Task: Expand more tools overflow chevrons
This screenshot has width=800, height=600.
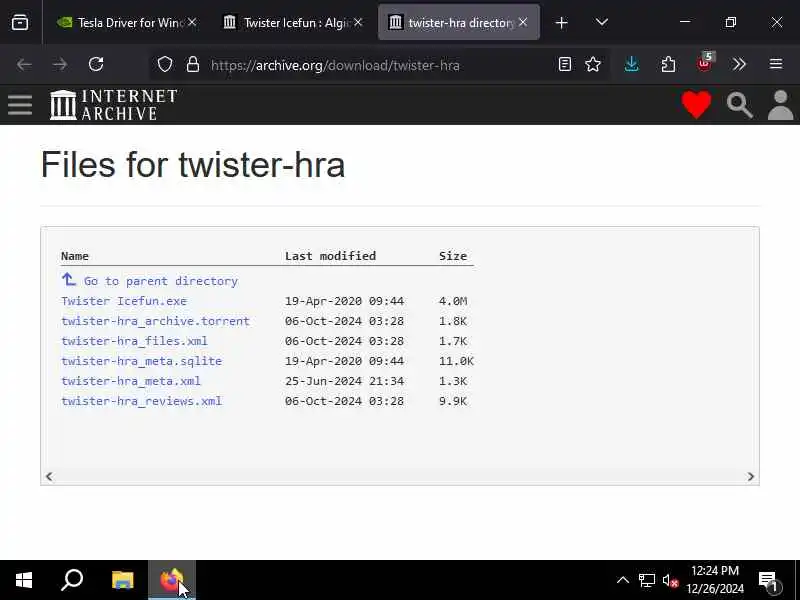Action: pos(739,64)
